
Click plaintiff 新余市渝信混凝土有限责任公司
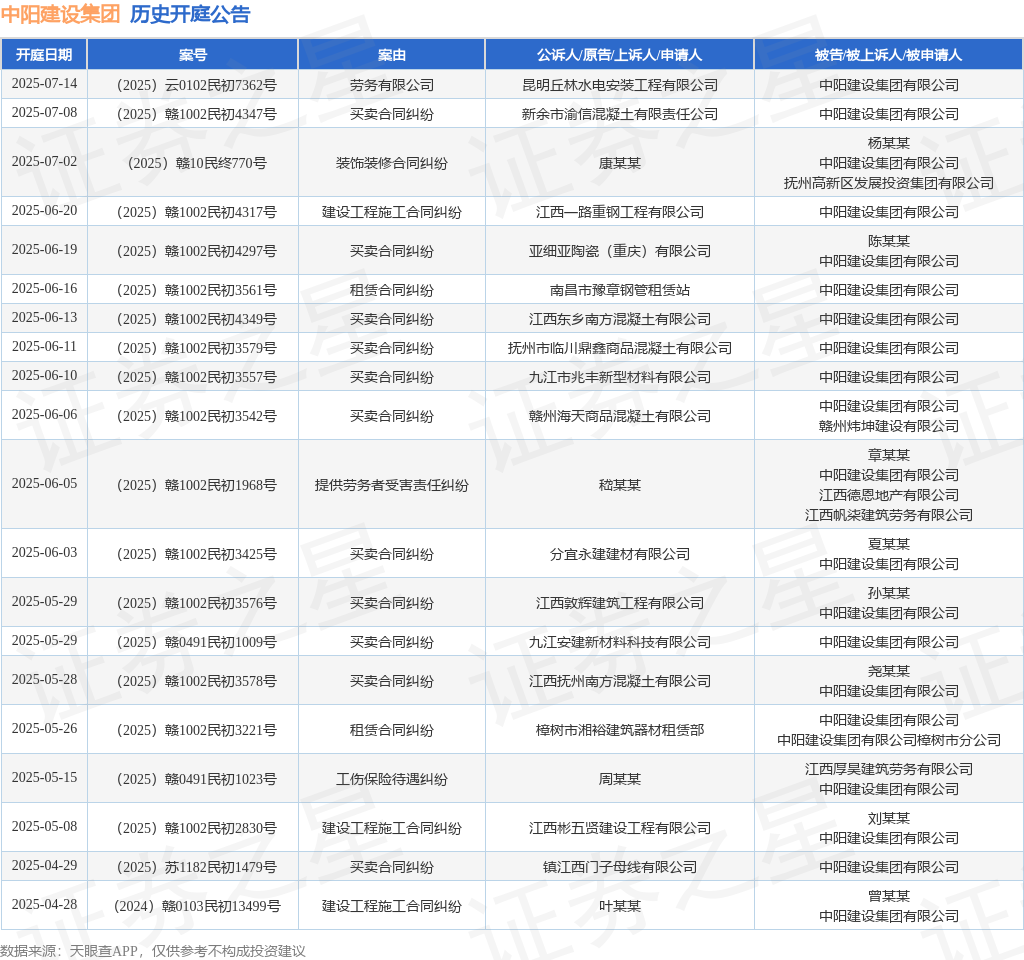pos(620,114)
